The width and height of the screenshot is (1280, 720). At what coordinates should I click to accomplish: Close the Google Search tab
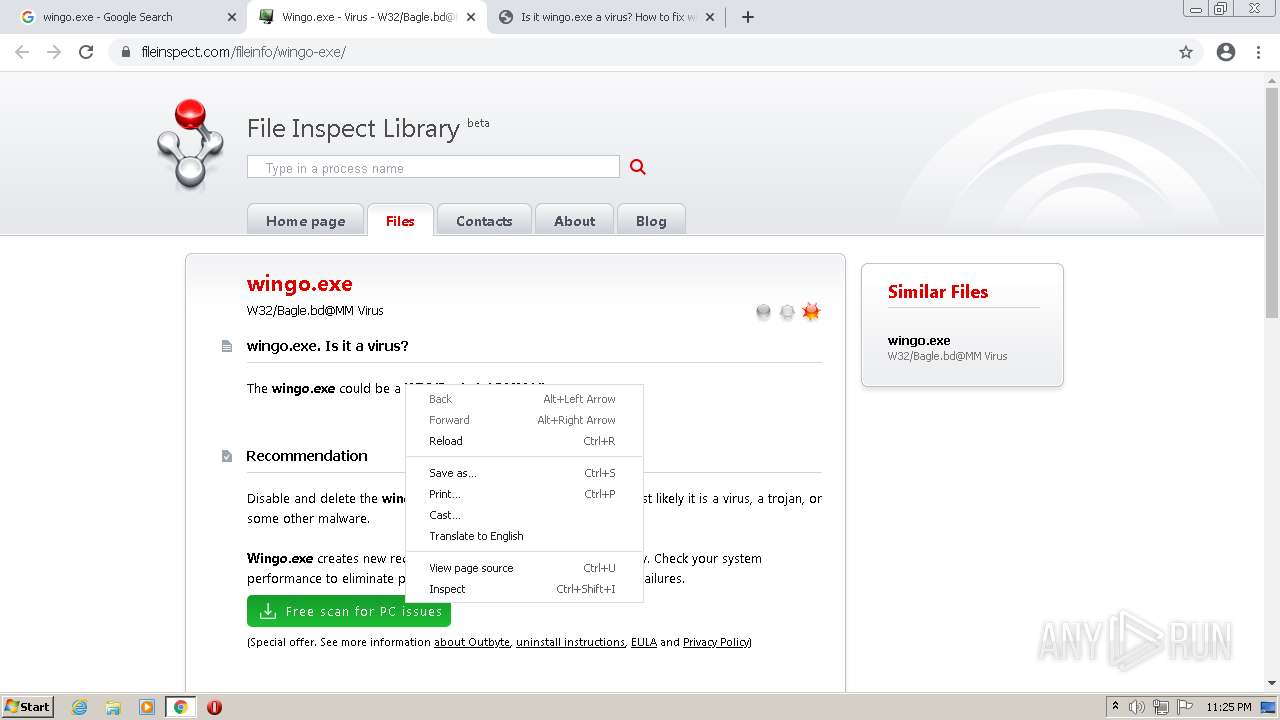(232, 17)
